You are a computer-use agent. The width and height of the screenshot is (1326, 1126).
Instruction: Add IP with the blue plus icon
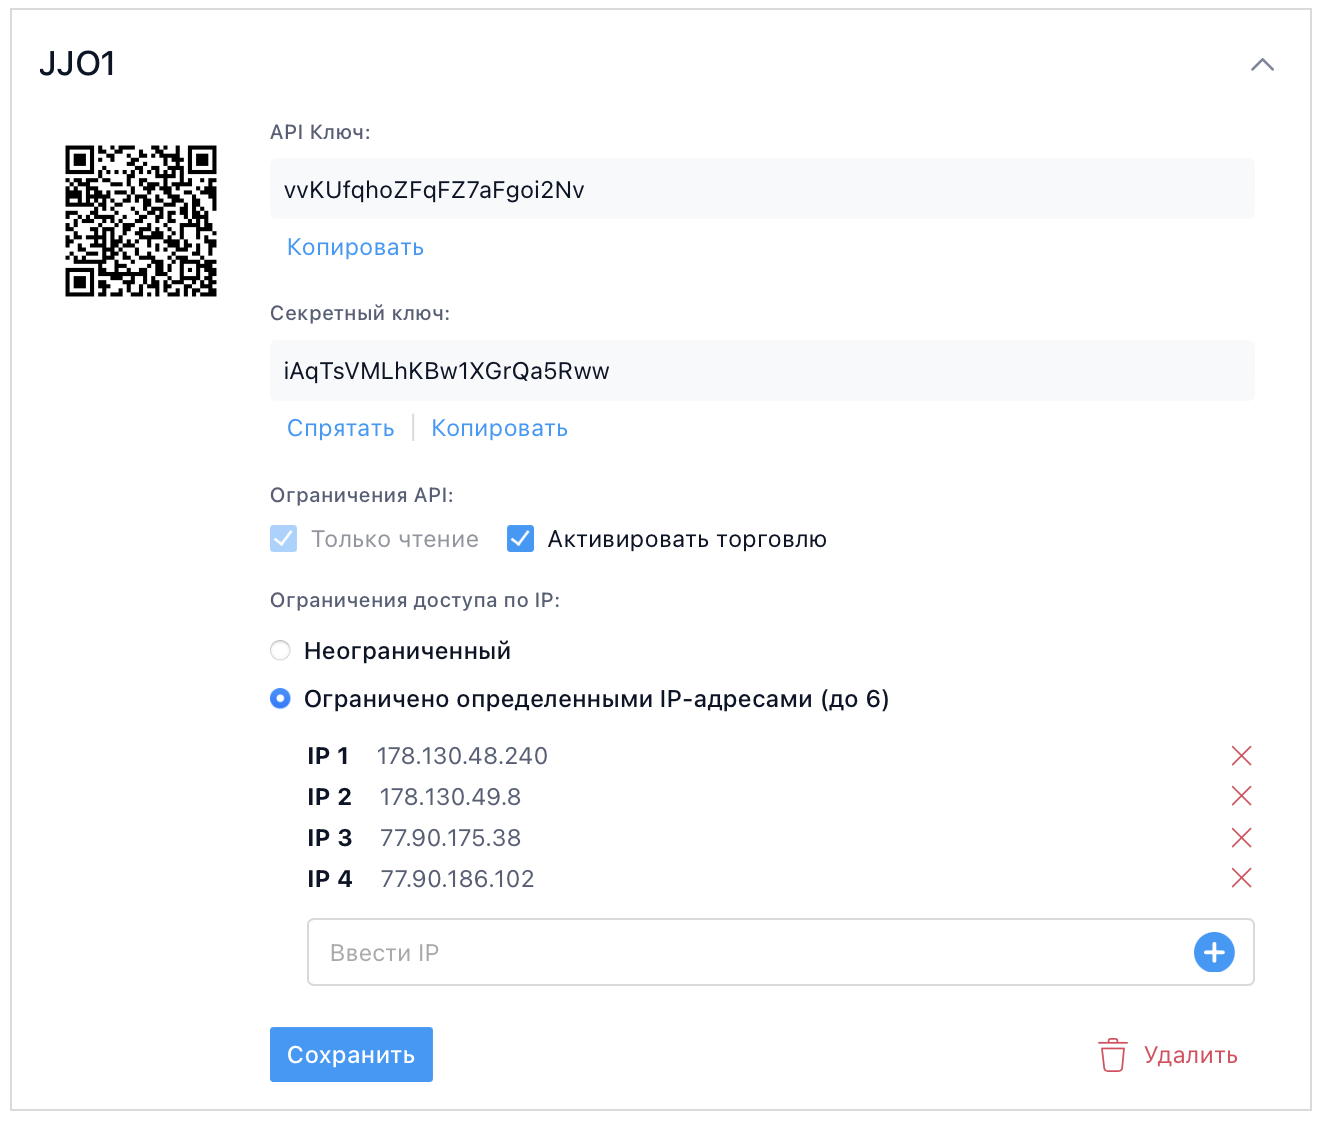click(x=1214, y=953)
